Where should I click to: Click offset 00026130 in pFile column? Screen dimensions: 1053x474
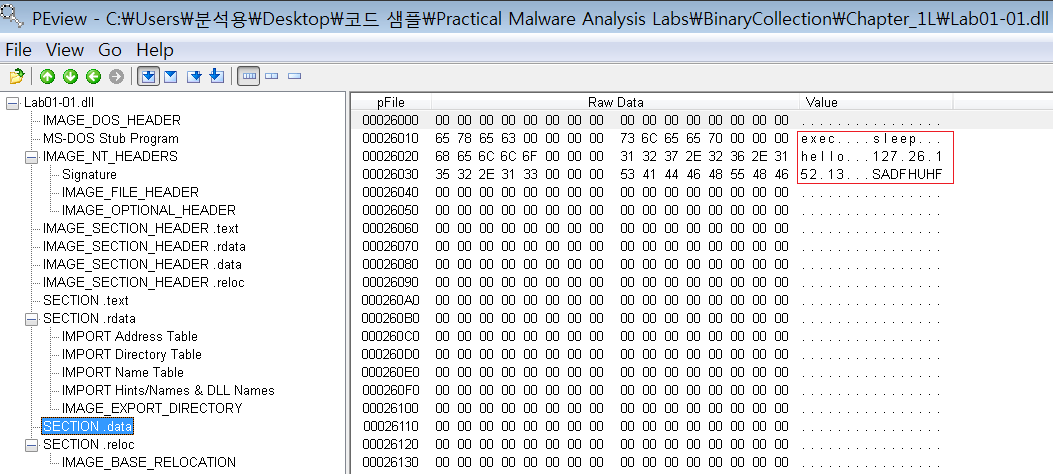pyautogui.click(x=390, y=462)
